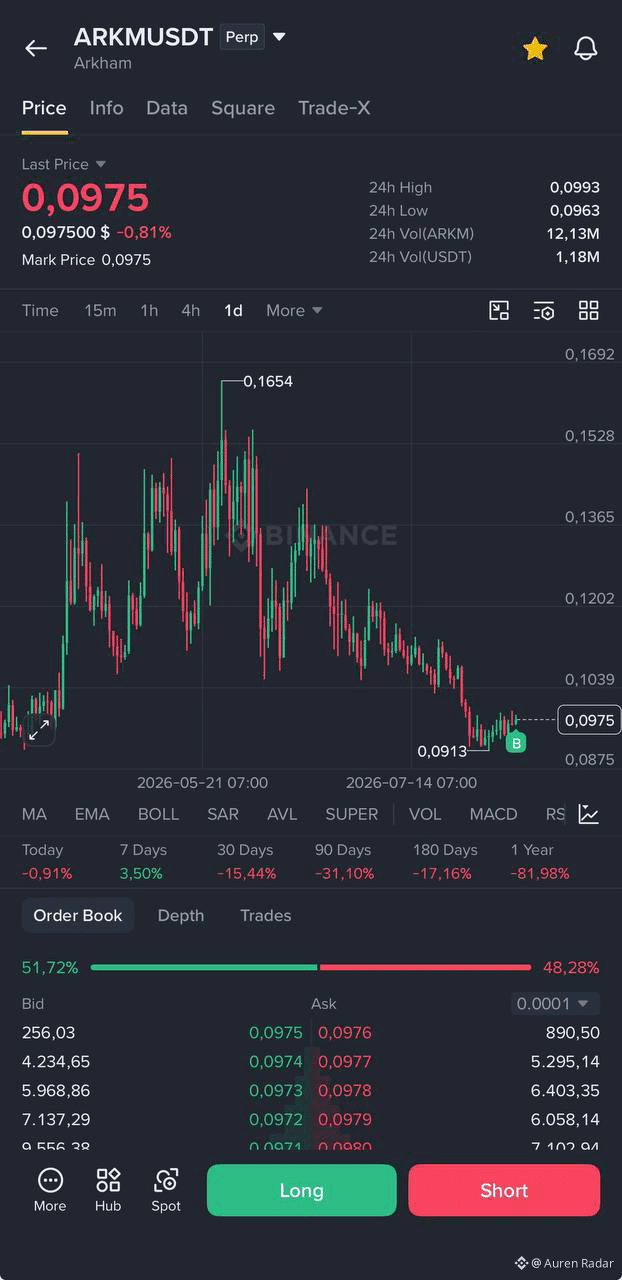Tap the Mark Price 0,0975 text
This screenshot has height=1280, width=622.
[x=86, y=260]
